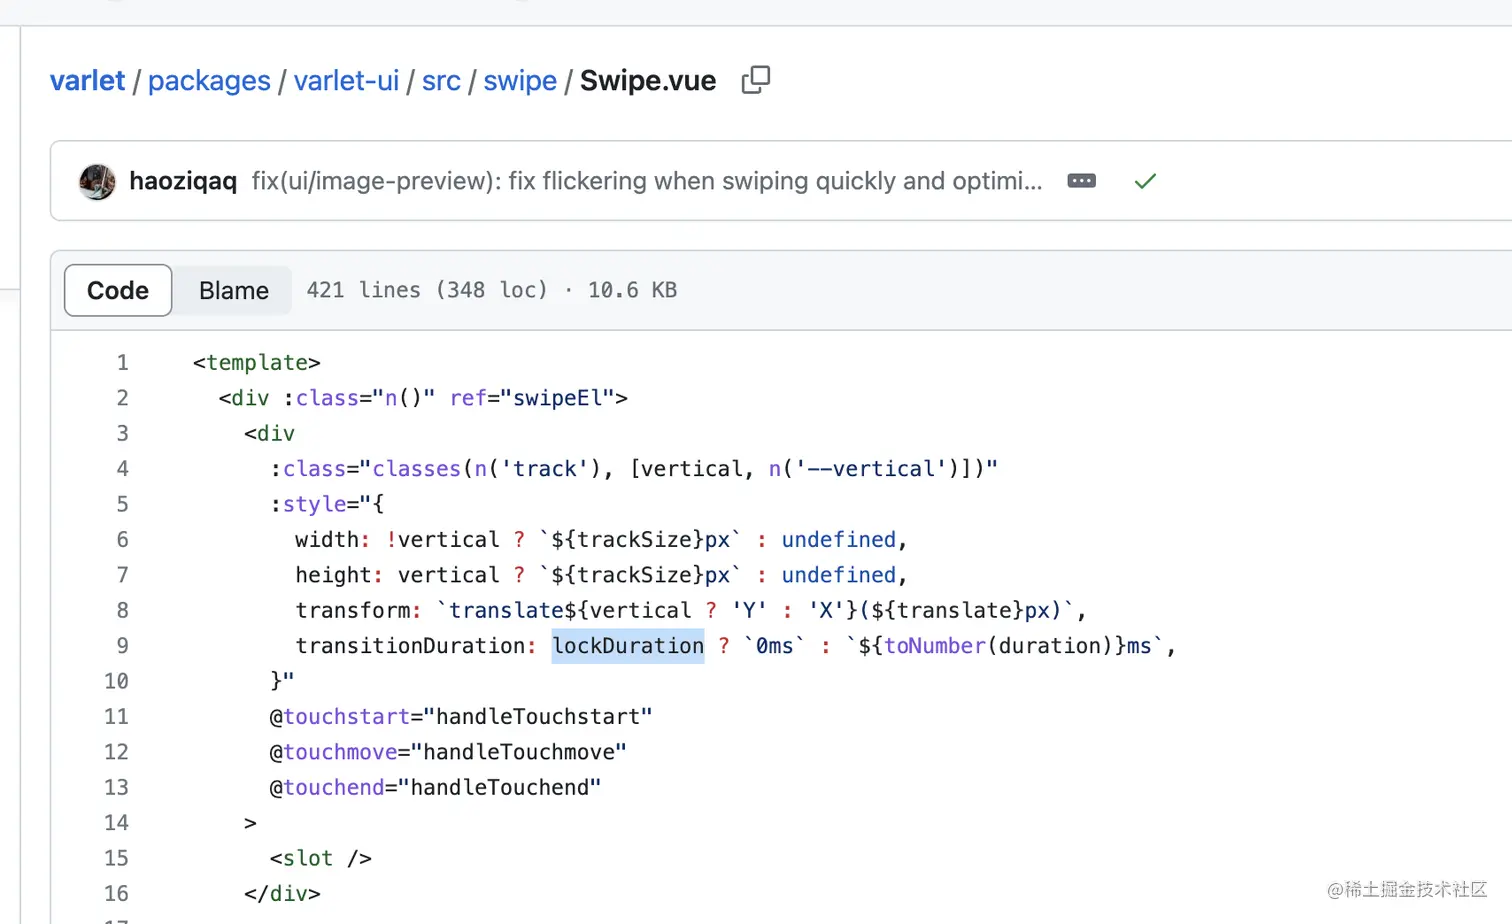Click line number 16

tap(116, 893)
